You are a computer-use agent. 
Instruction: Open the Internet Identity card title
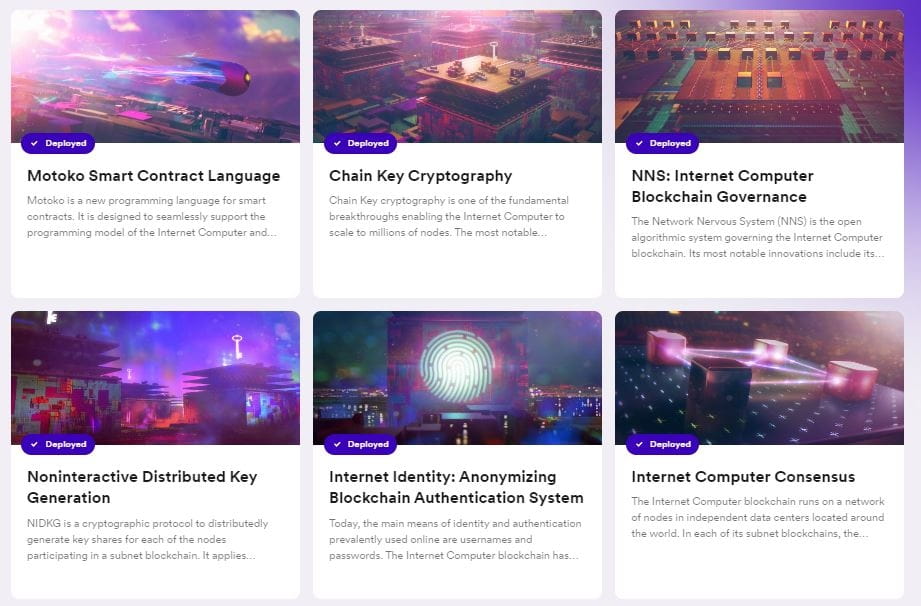pos(456,487)
